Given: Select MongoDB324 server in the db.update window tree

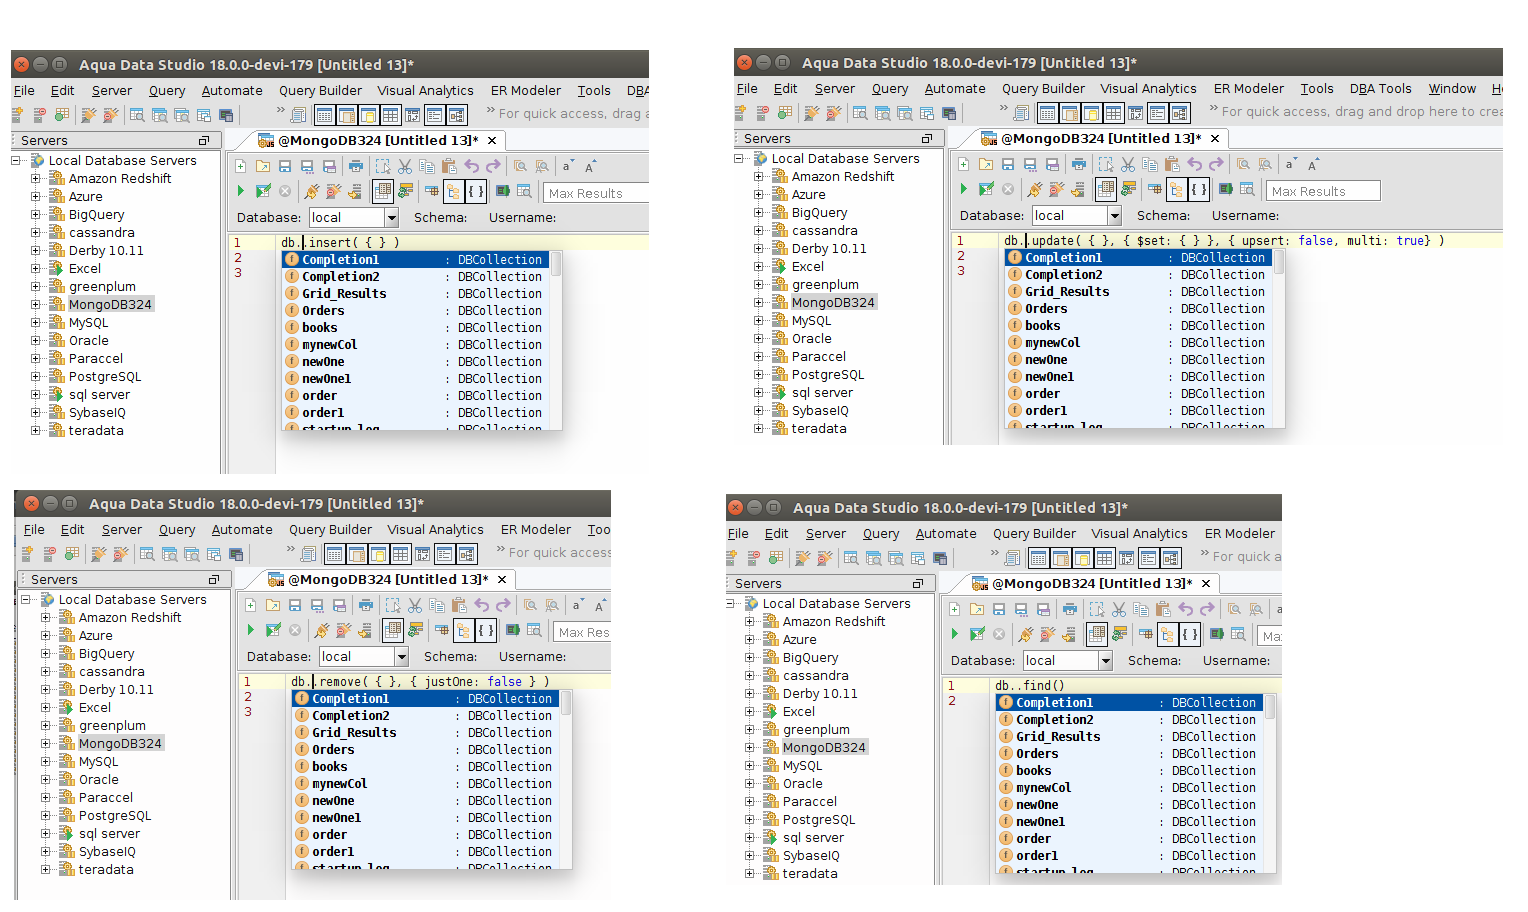Looking at the screenshot, I should 833,303.
